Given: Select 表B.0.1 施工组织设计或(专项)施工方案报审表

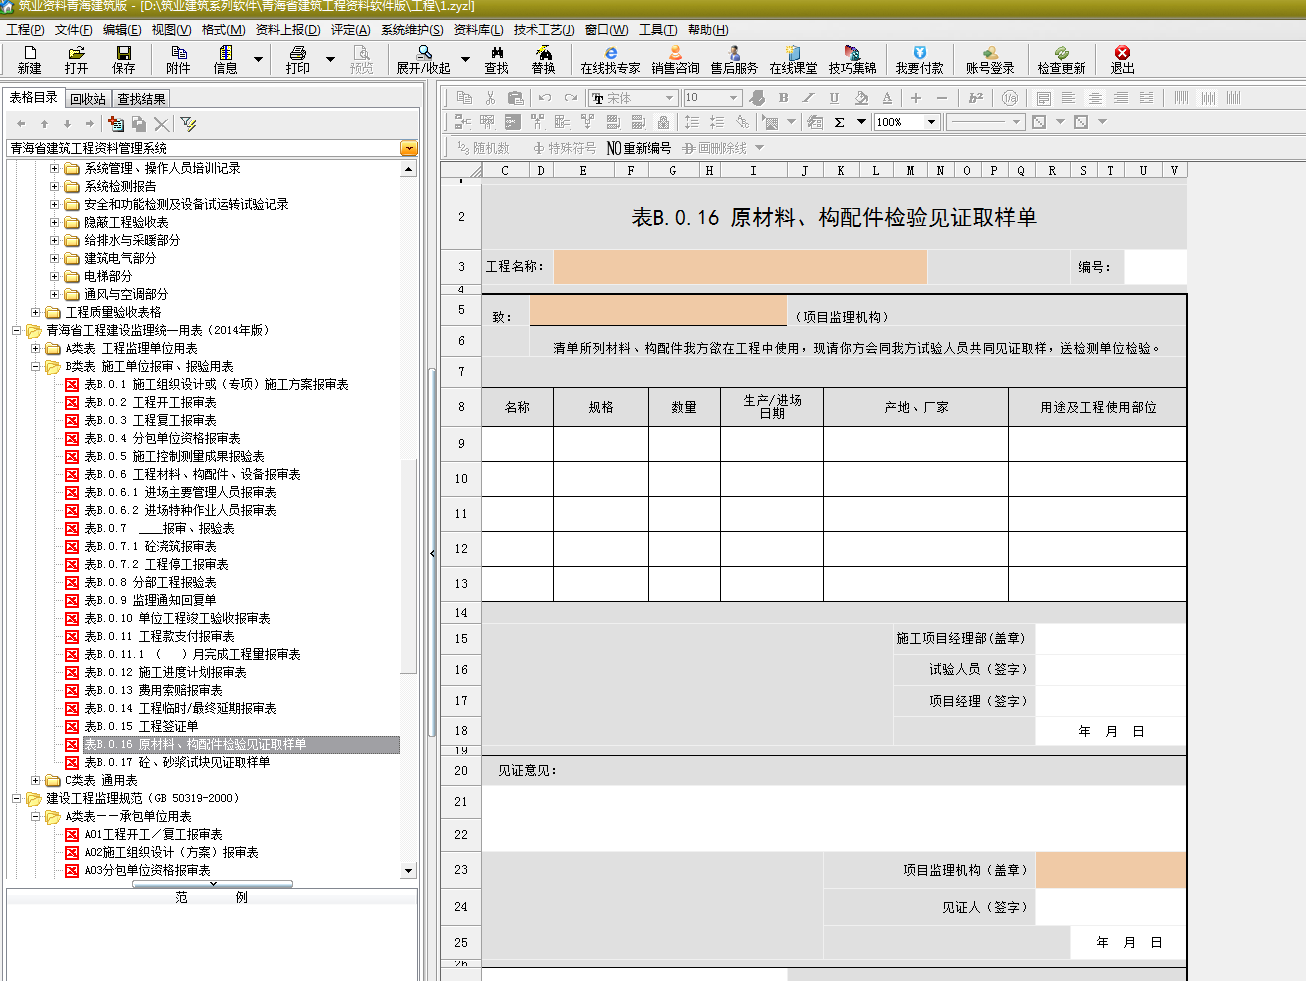Looking at the screenshot, I should (x=216, y=385).
